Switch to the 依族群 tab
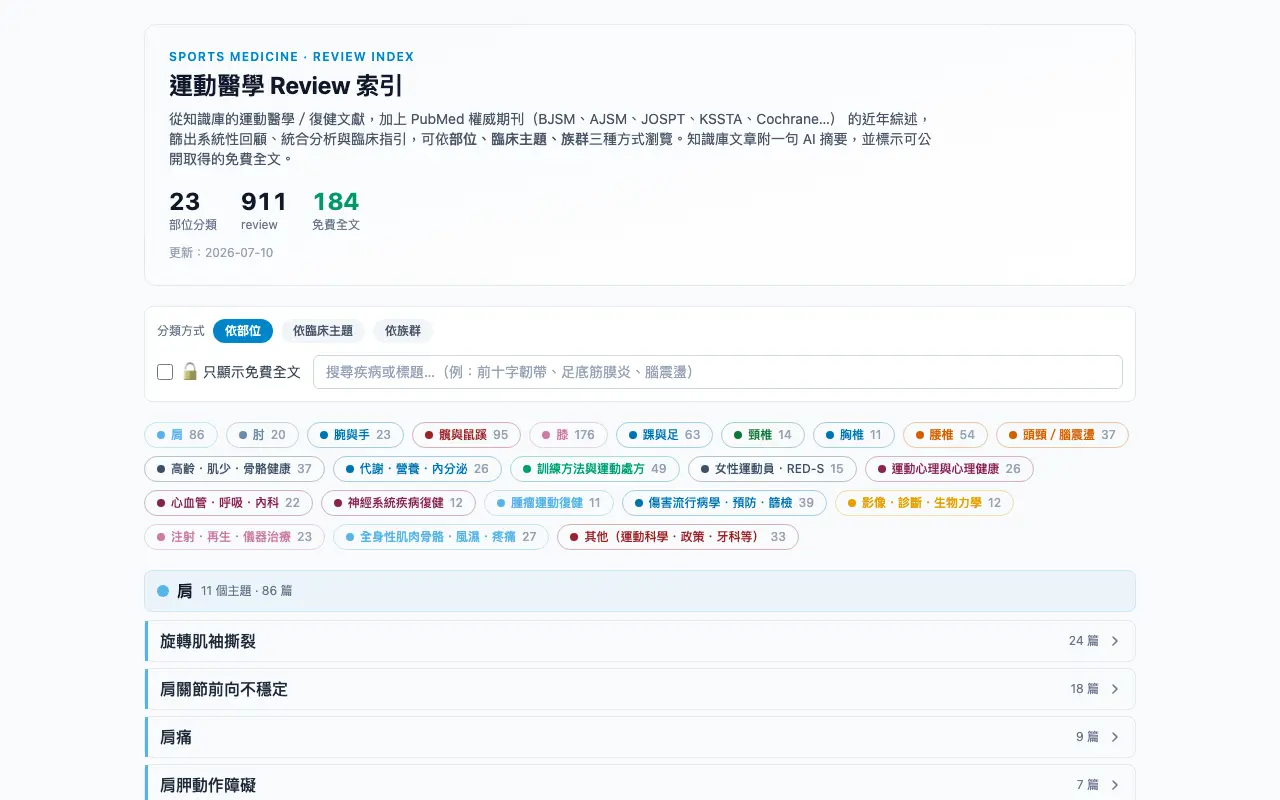 403,331
